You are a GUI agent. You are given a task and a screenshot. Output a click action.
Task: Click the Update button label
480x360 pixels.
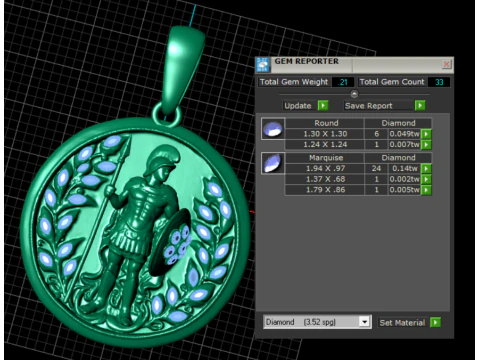[x=298, y=106]
